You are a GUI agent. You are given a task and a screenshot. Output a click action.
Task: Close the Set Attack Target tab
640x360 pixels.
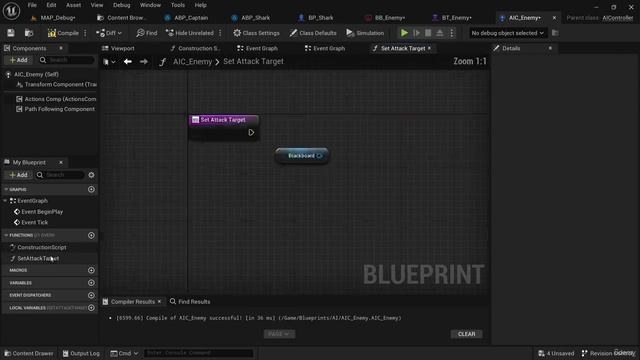[x=429, y=48]
